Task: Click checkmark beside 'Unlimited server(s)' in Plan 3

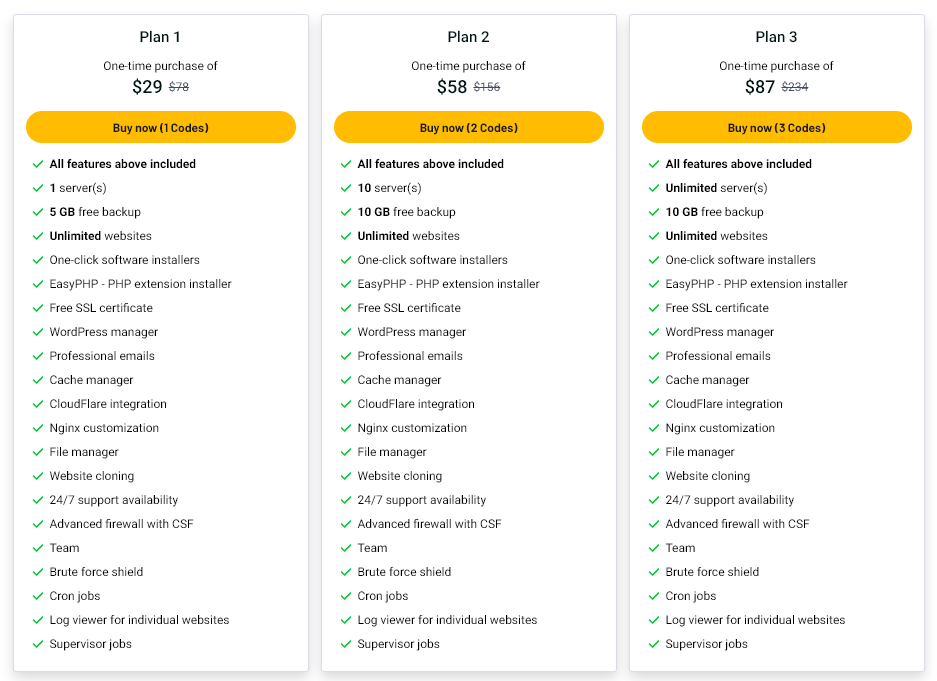Action: click(x=654, y=188)
